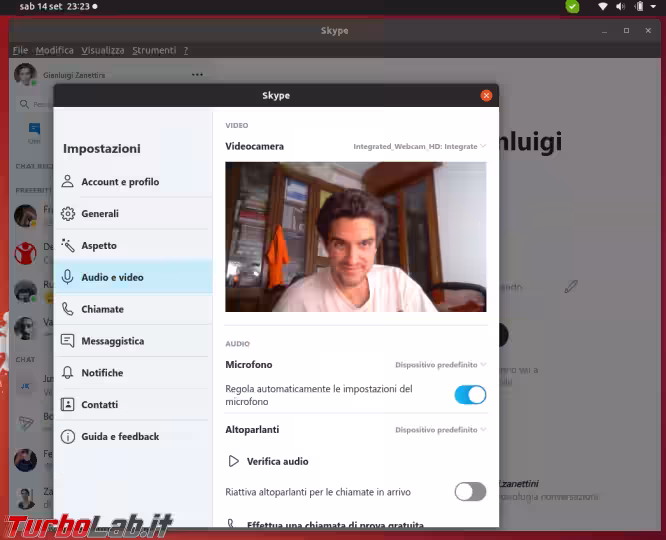Enable Riattiva altoparlanti per le chiamate in arrivo

[x=470, y=492]
